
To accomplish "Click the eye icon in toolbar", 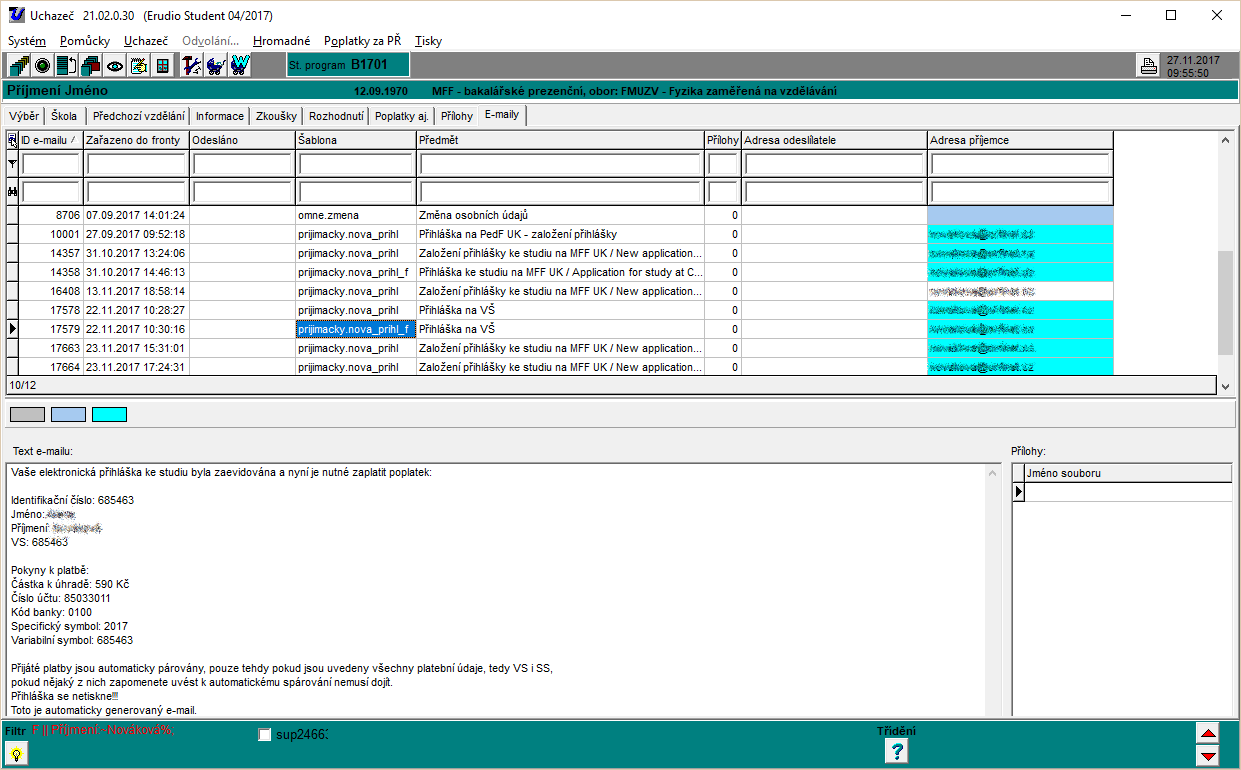I will pos(115,66).
